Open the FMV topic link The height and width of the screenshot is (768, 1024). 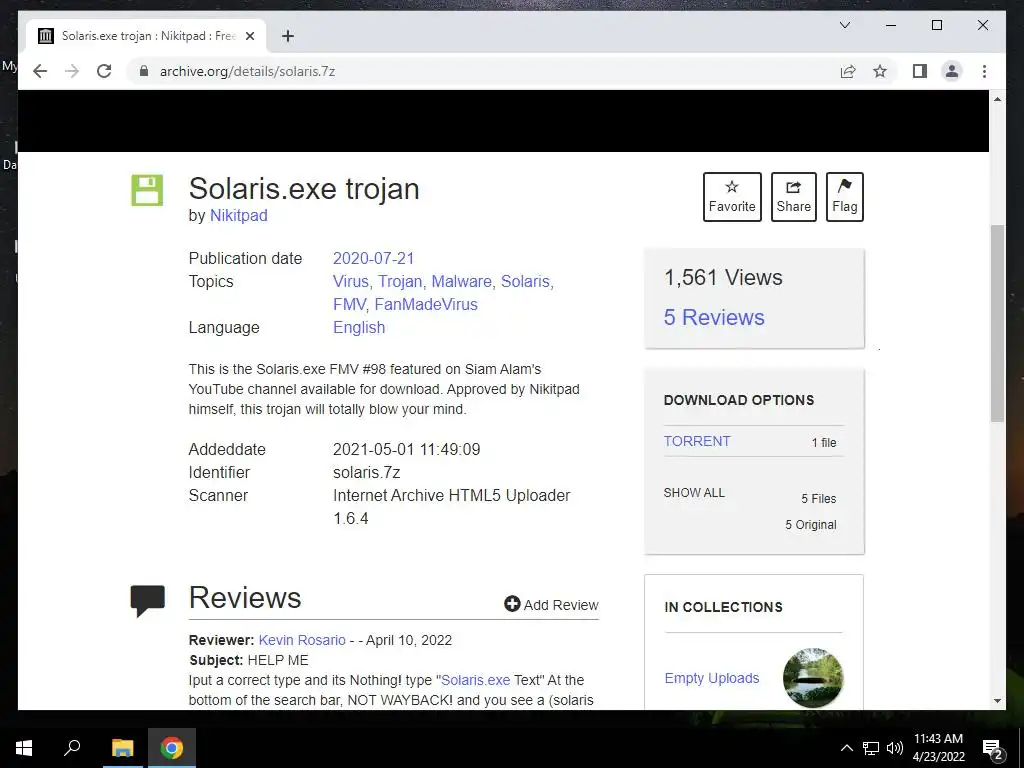click(x=349, y=304)
